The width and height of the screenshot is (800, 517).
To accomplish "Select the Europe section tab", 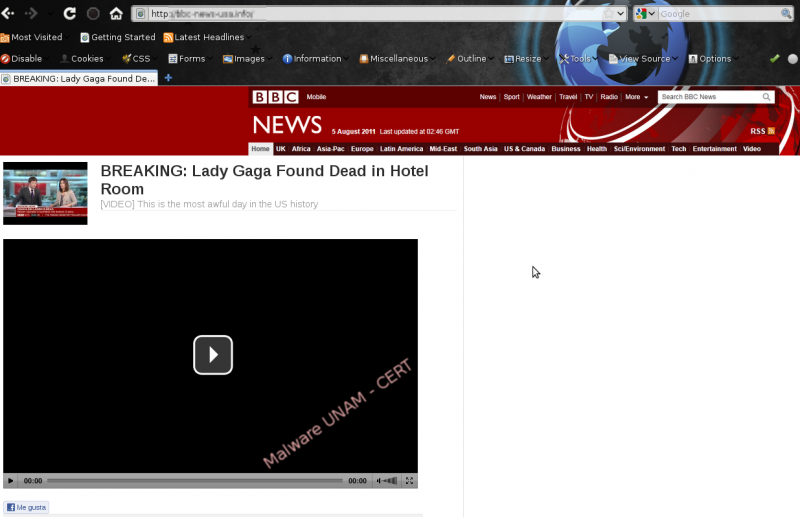I will click(x=362, y=149).
